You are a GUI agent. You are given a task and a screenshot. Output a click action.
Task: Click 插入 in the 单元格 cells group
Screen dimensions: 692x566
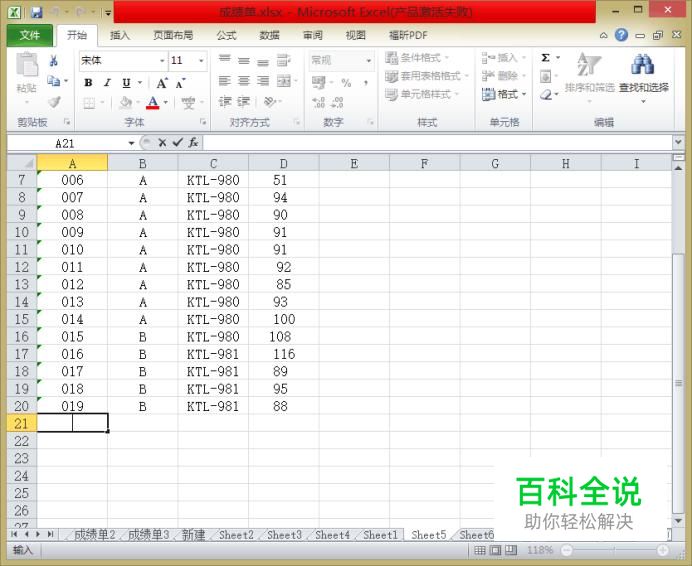pyautogui.click(x=504, y=57)
